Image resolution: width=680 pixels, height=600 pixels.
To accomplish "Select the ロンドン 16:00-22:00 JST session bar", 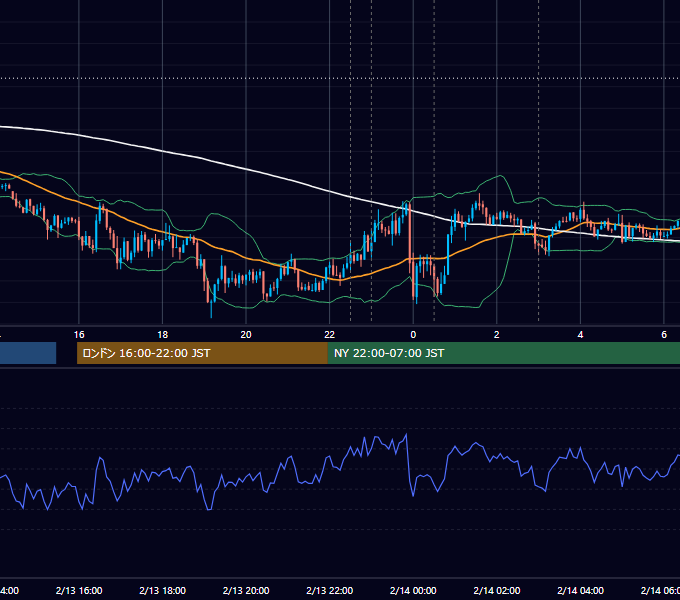I will 202,353.
